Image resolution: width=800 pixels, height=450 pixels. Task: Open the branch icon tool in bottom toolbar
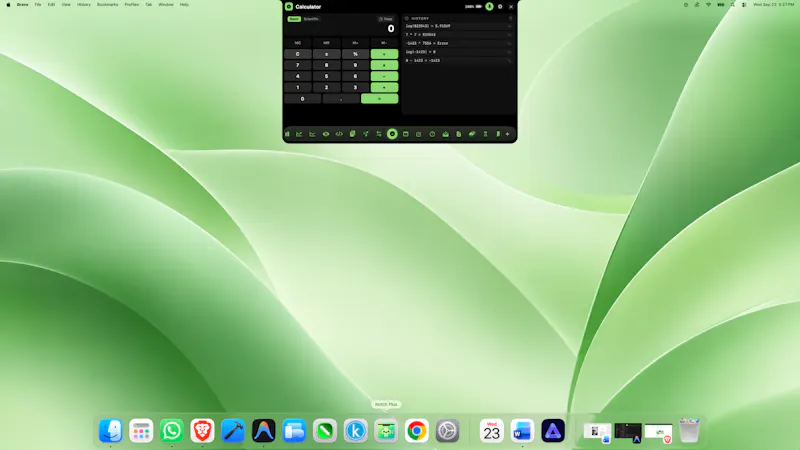pos(365,134)
